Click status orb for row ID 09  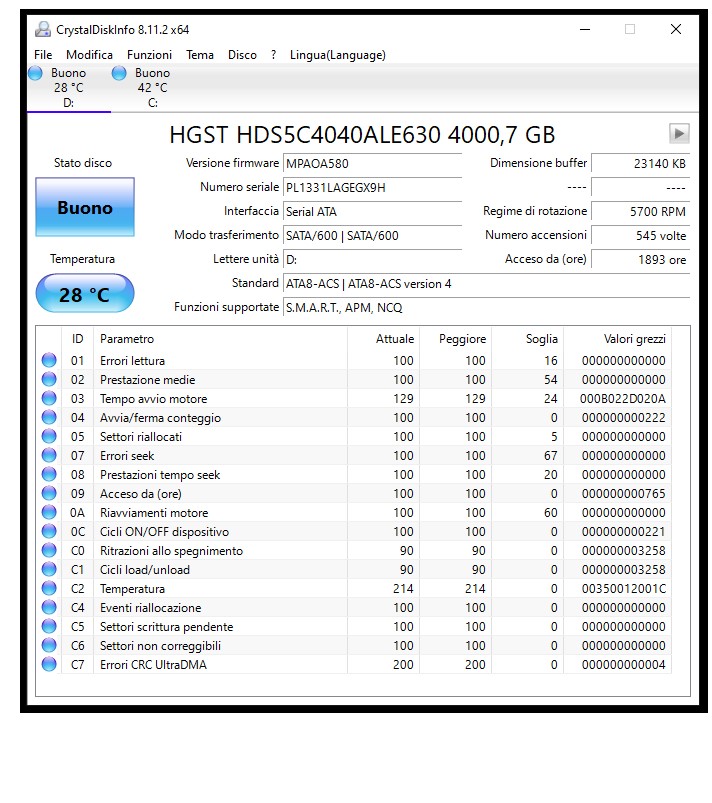click(49, 493)
